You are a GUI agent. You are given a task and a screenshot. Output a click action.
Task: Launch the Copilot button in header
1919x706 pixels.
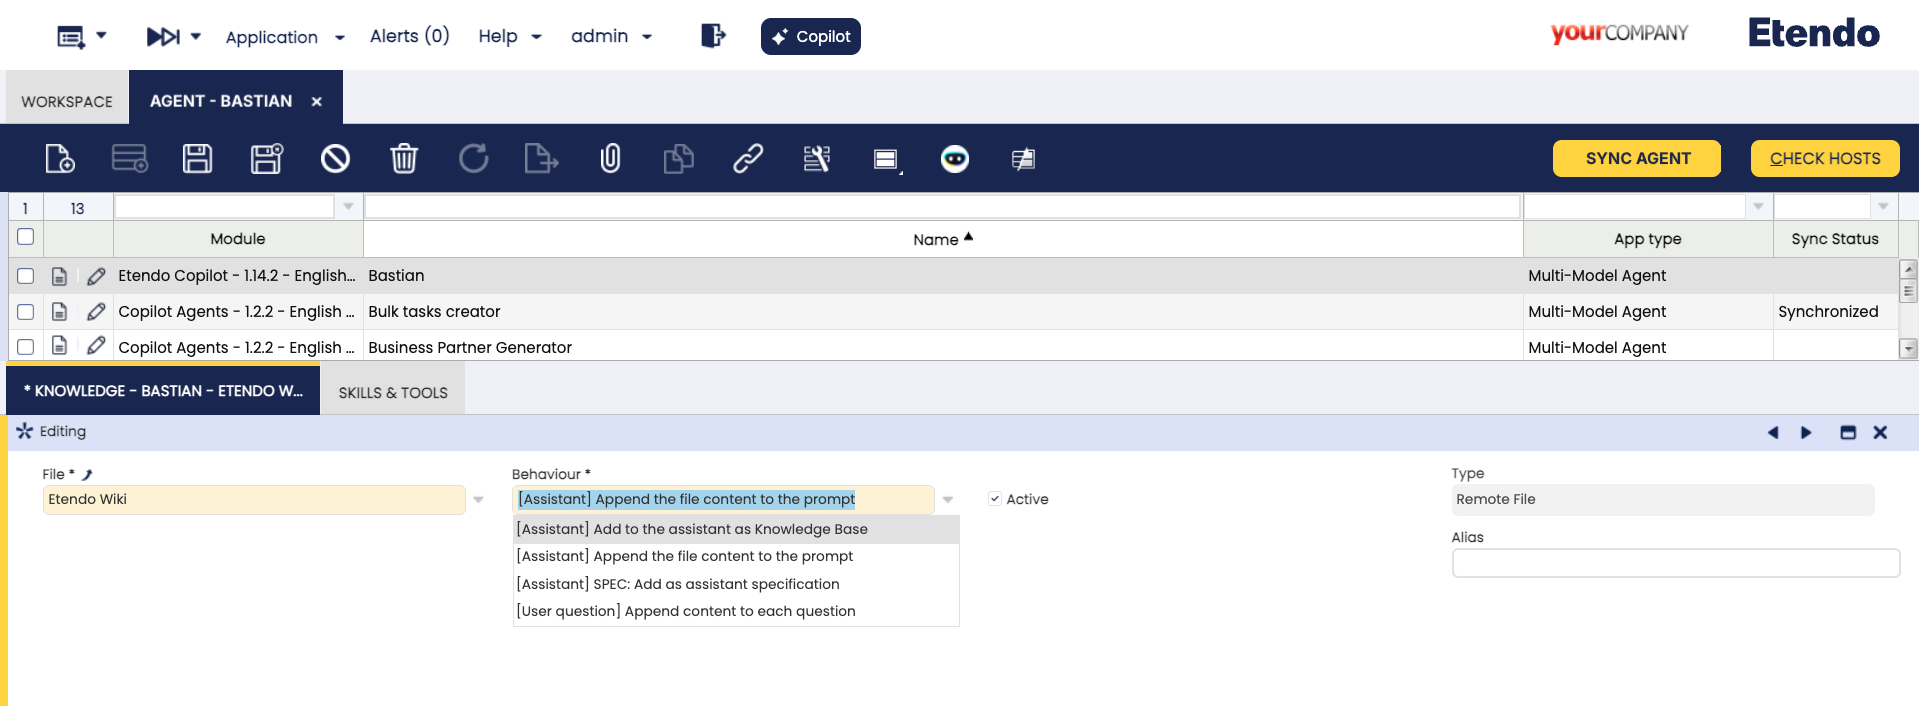pos(811,36)
